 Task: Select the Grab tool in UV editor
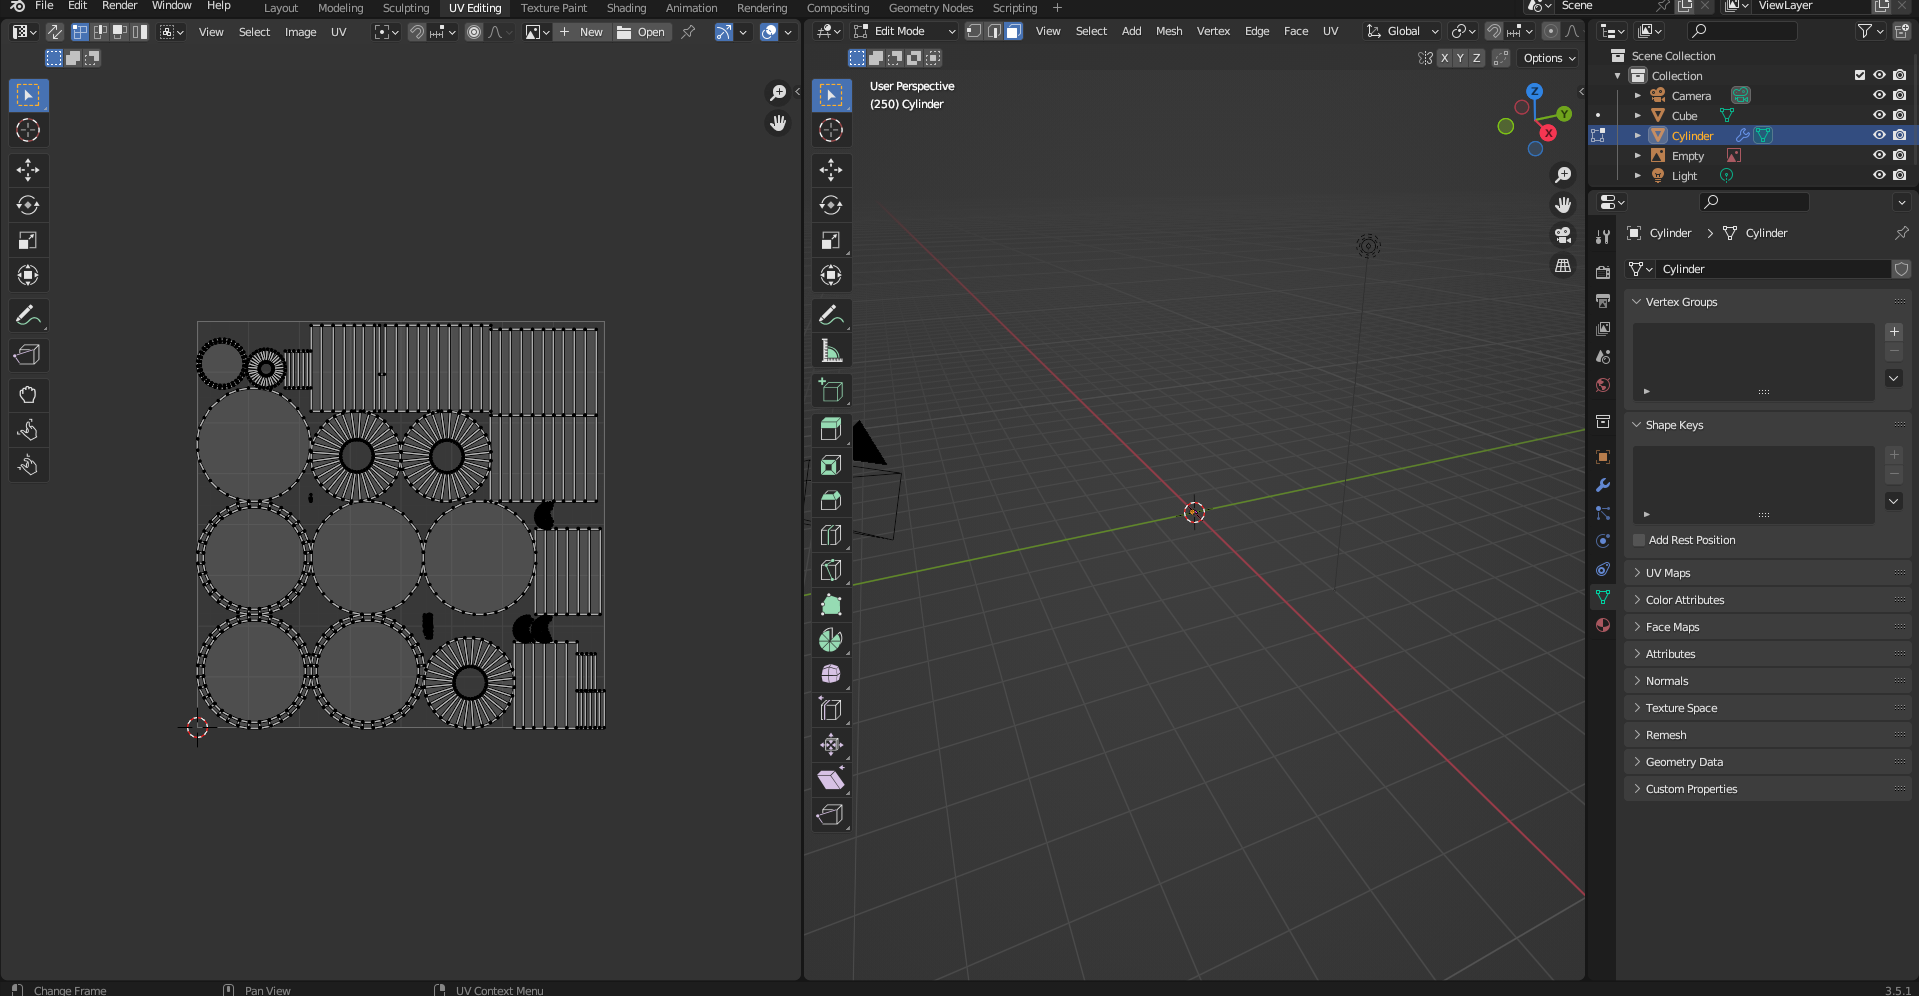tap(28, 395)
